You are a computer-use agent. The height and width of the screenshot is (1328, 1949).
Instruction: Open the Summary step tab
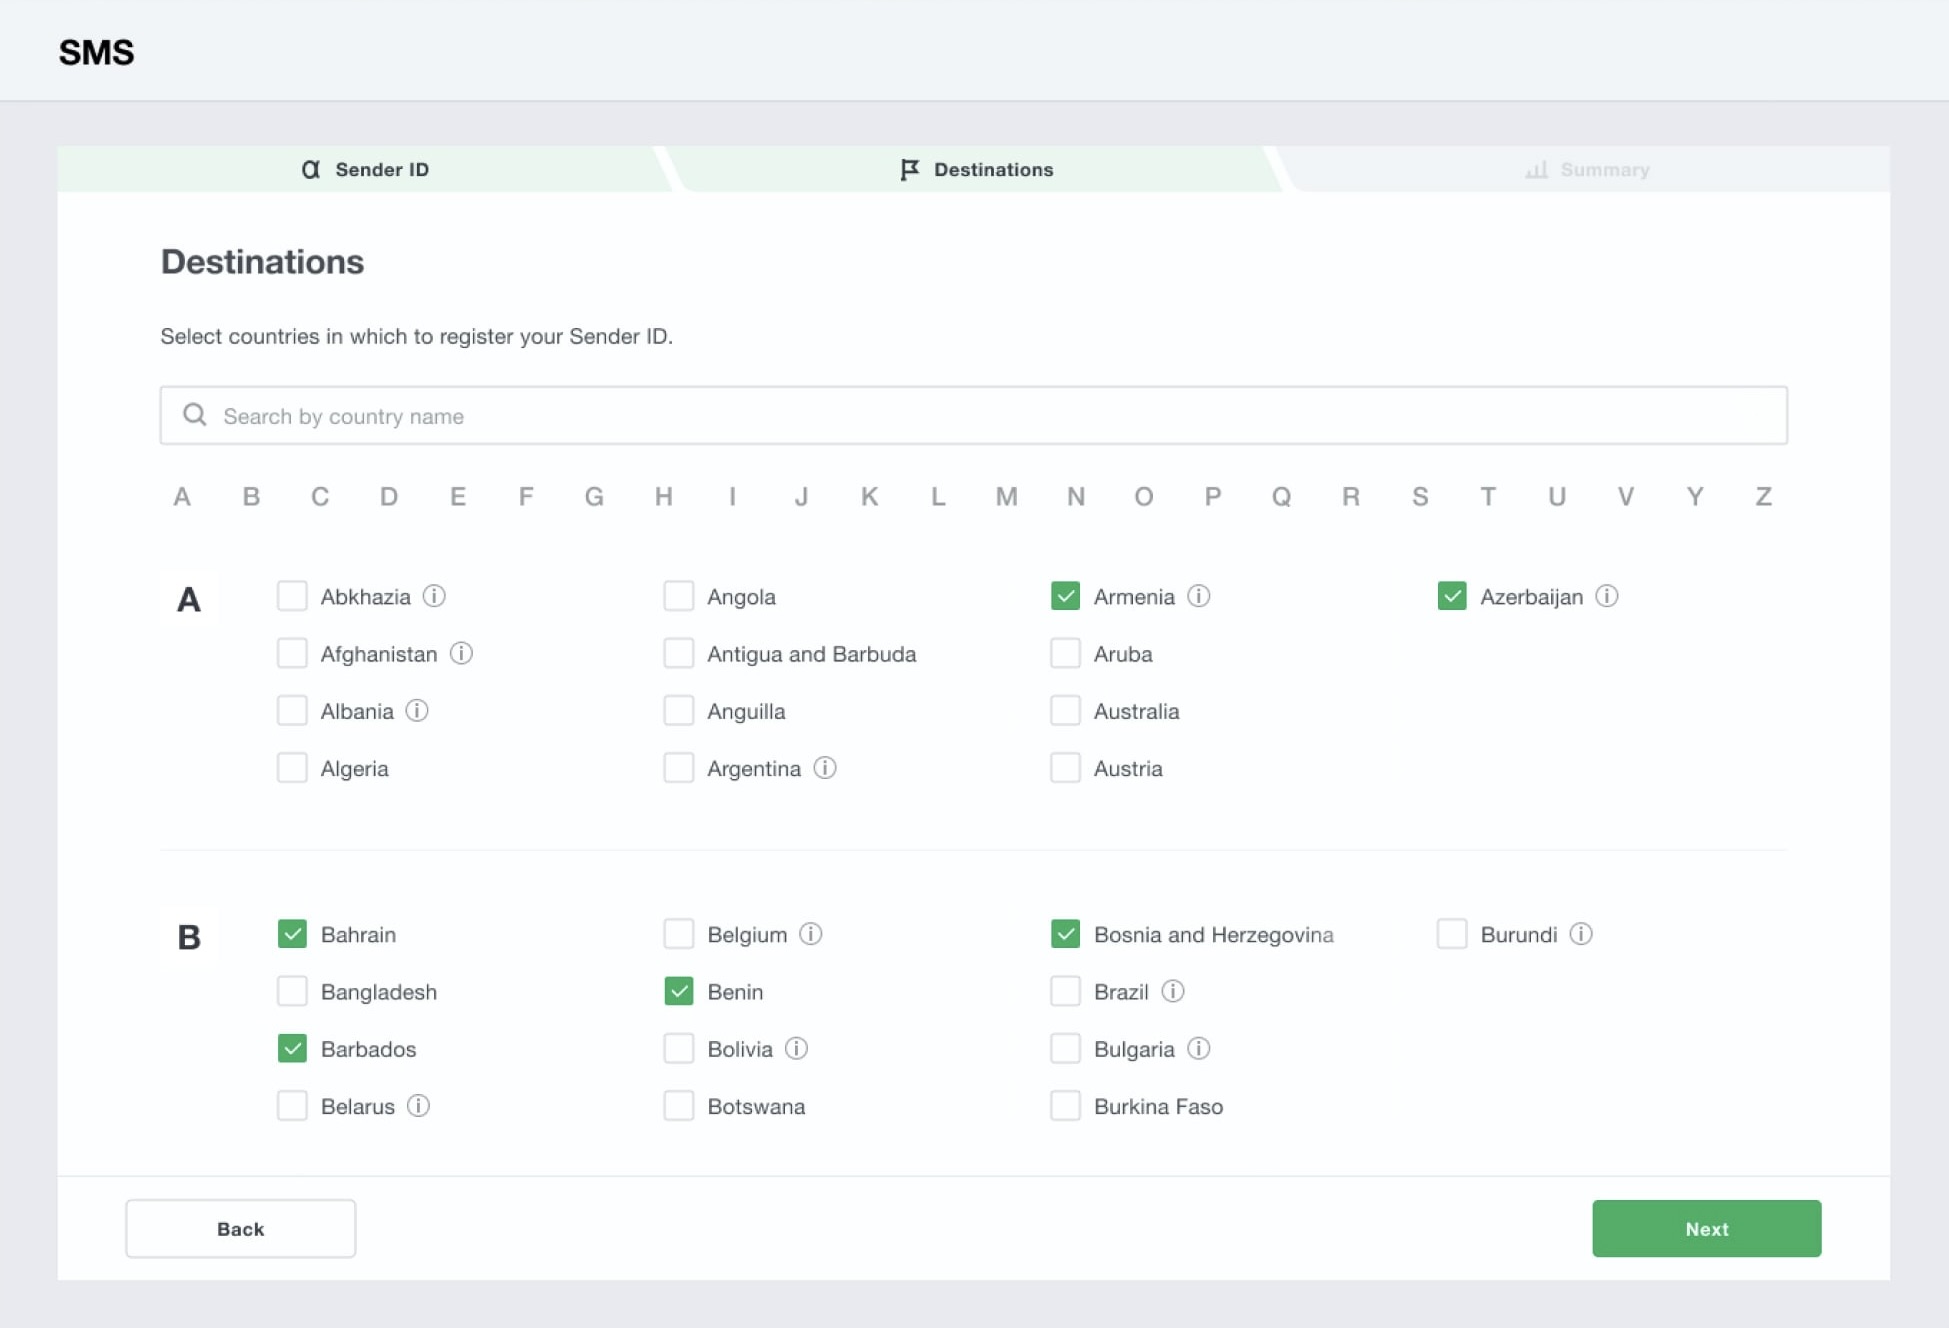pyautogui.click(x=1586, y=169)
